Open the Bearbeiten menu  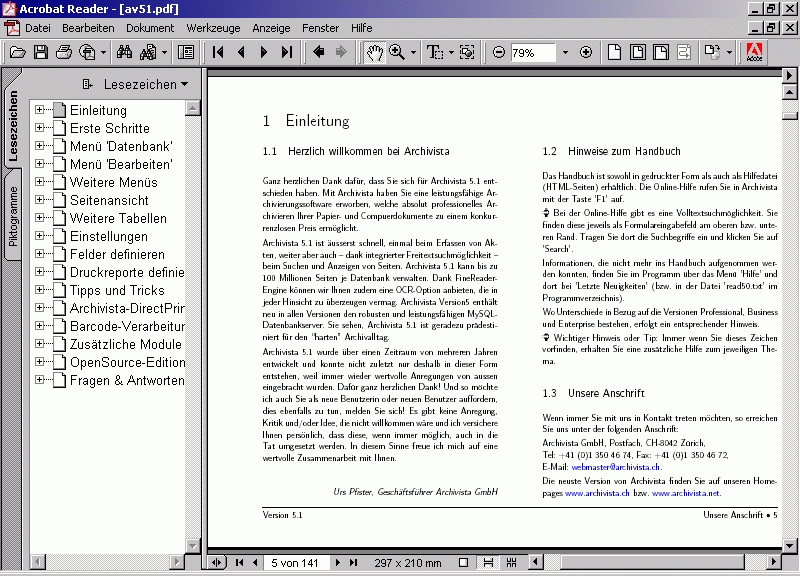click(x=88, y=28)
